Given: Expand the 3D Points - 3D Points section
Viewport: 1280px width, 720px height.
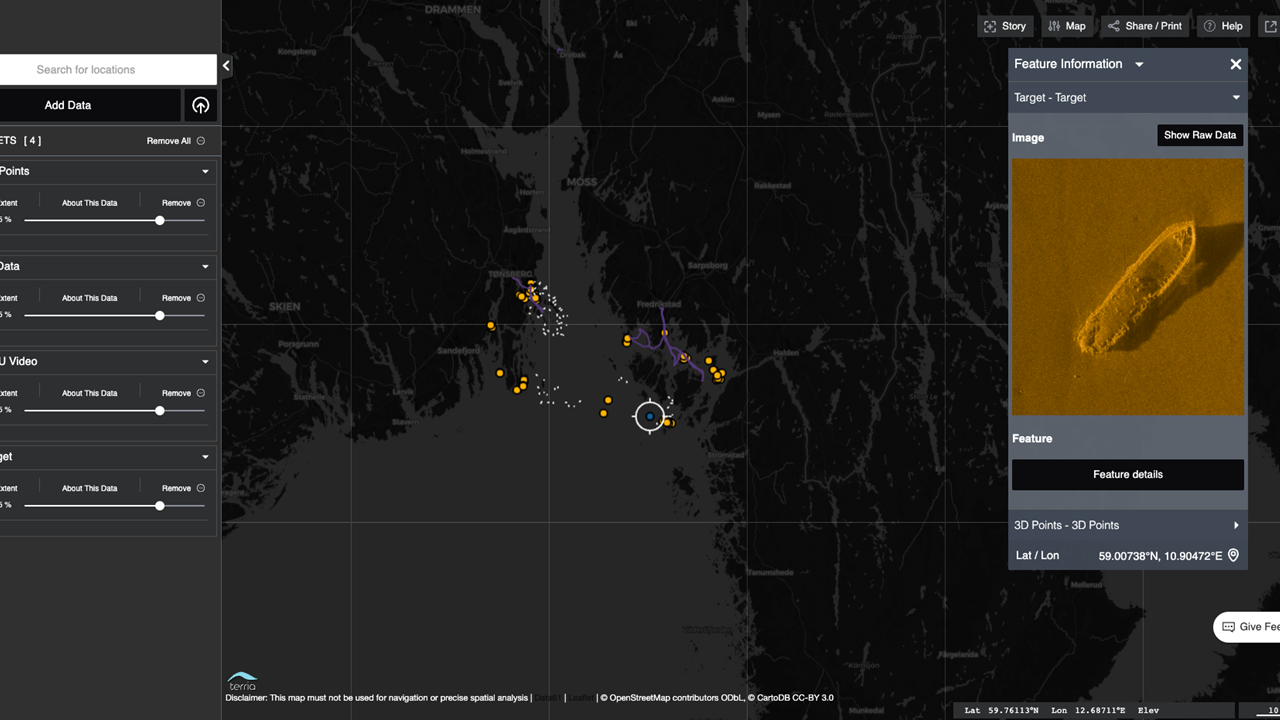Looking at the screenshot, I should [x=1236, y=525].
